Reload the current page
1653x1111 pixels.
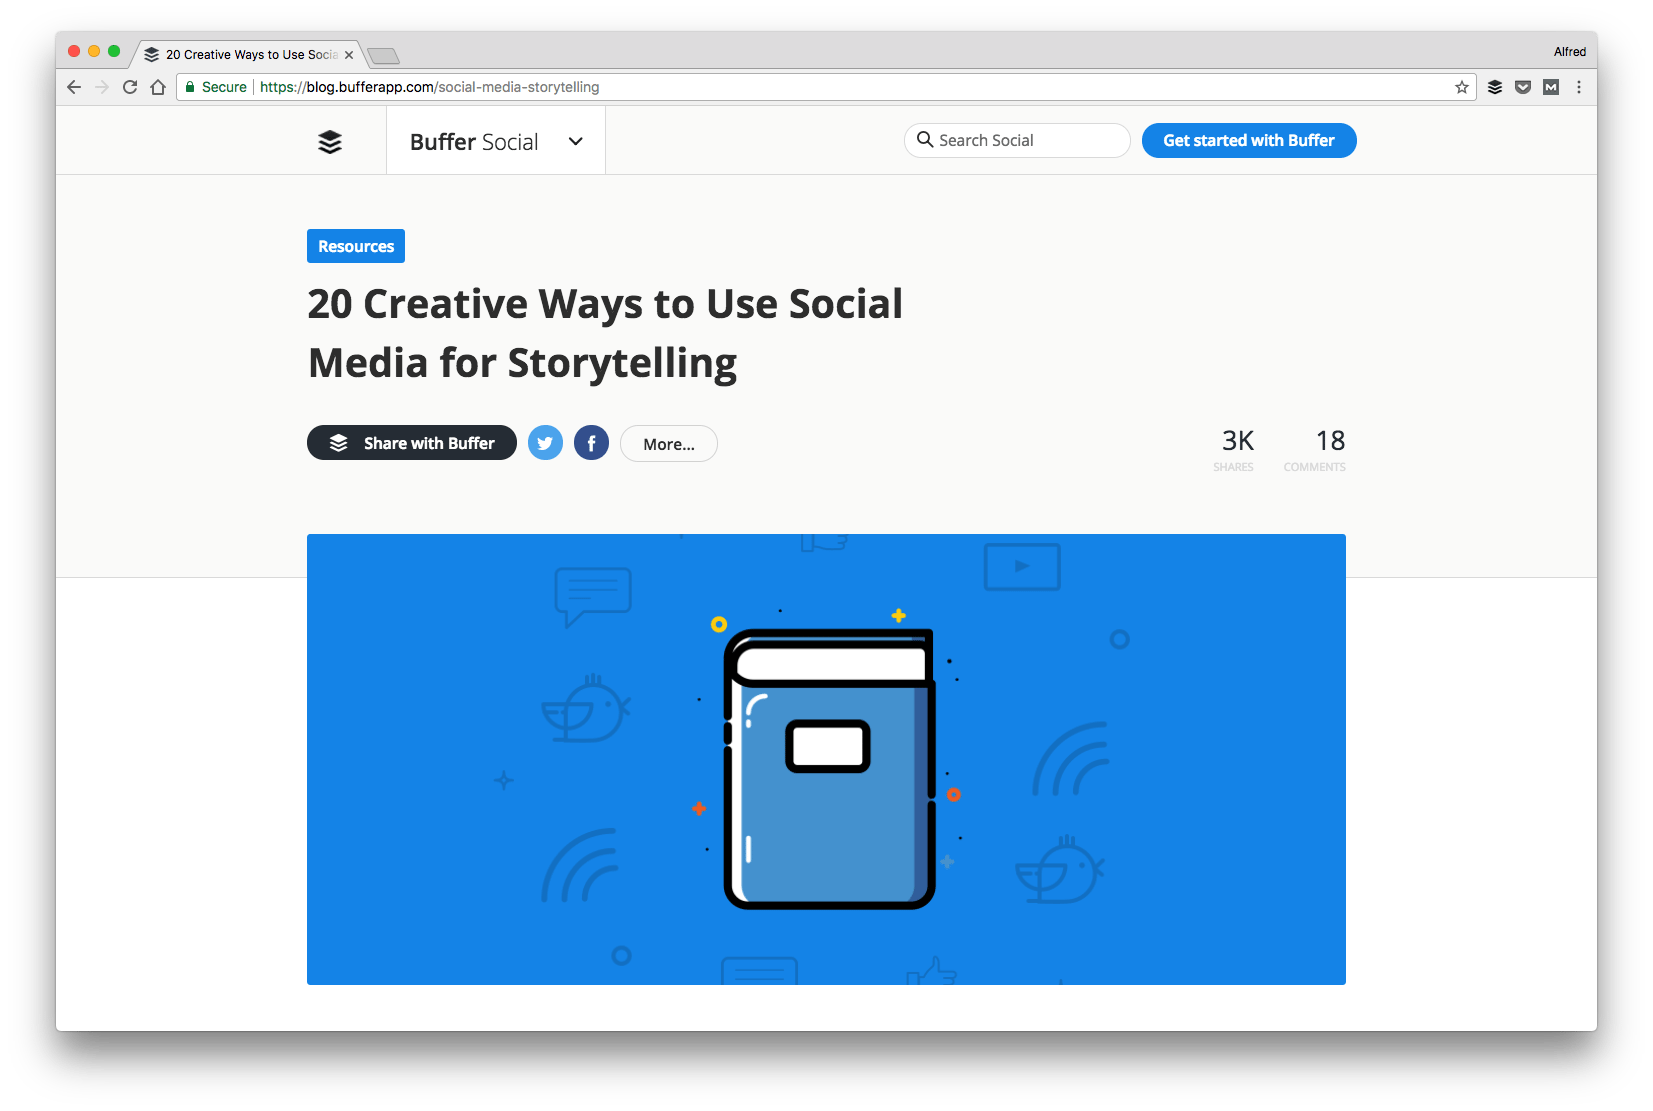tap(130, 87)
